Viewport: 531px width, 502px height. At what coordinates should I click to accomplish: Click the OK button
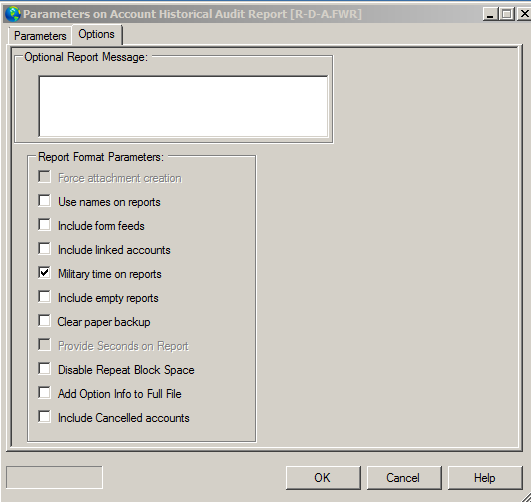coord(323,478)
